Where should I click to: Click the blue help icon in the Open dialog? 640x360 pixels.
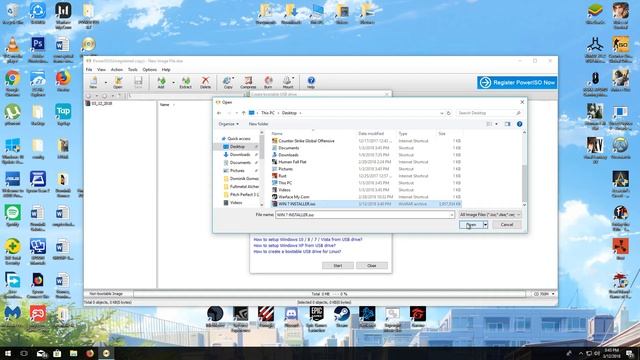point(519,124)
